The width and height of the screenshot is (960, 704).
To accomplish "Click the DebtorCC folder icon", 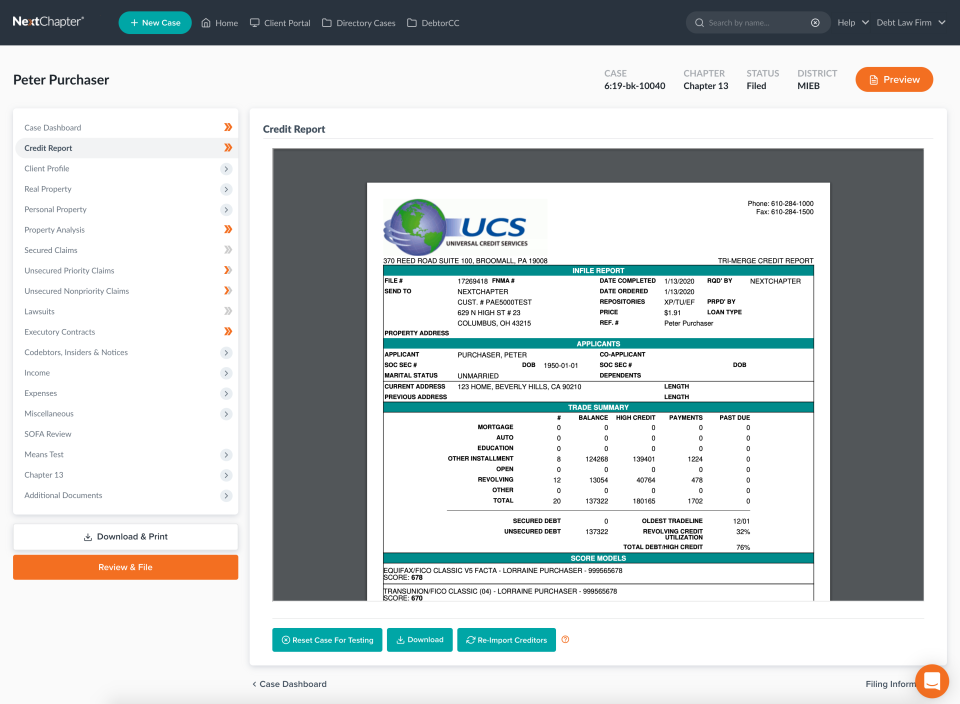I will [413, 22].
